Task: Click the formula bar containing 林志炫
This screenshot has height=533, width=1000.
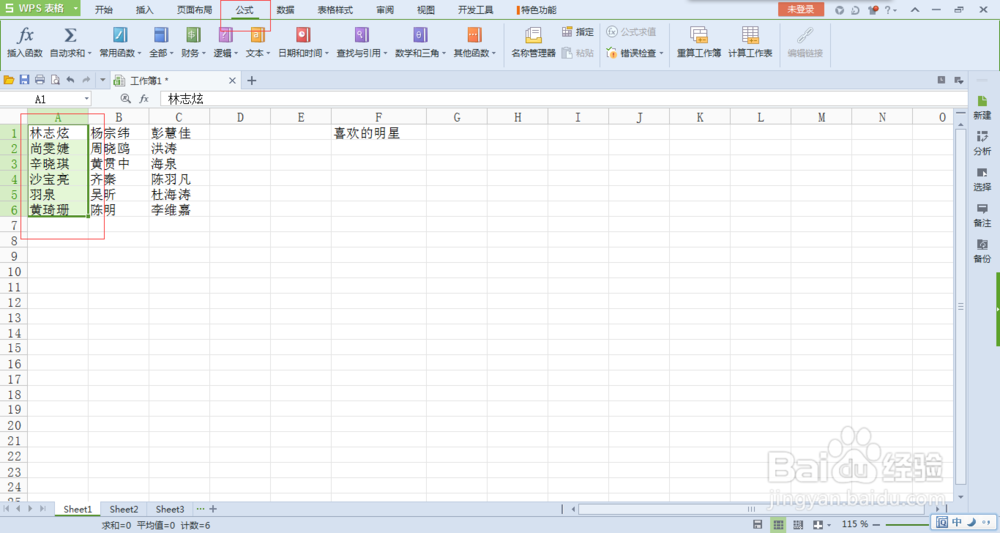Action: [x=564, y=99]
